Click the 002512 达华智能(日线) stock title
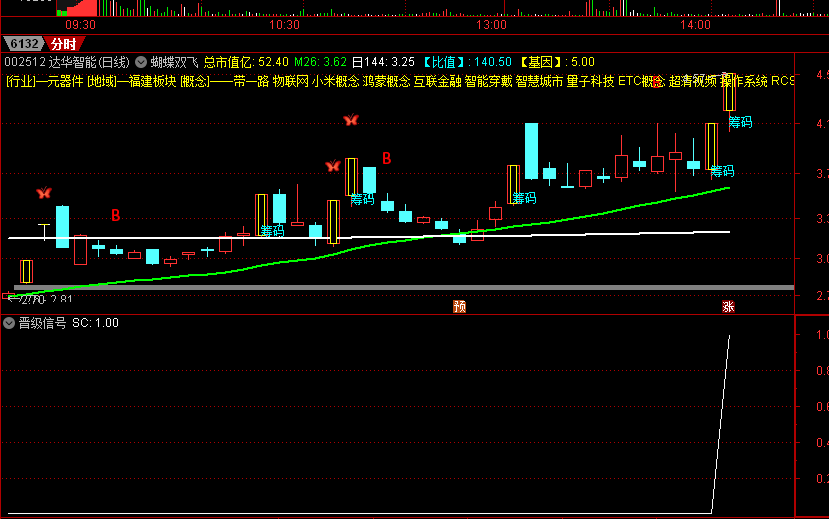 click(x=67, y=62)
